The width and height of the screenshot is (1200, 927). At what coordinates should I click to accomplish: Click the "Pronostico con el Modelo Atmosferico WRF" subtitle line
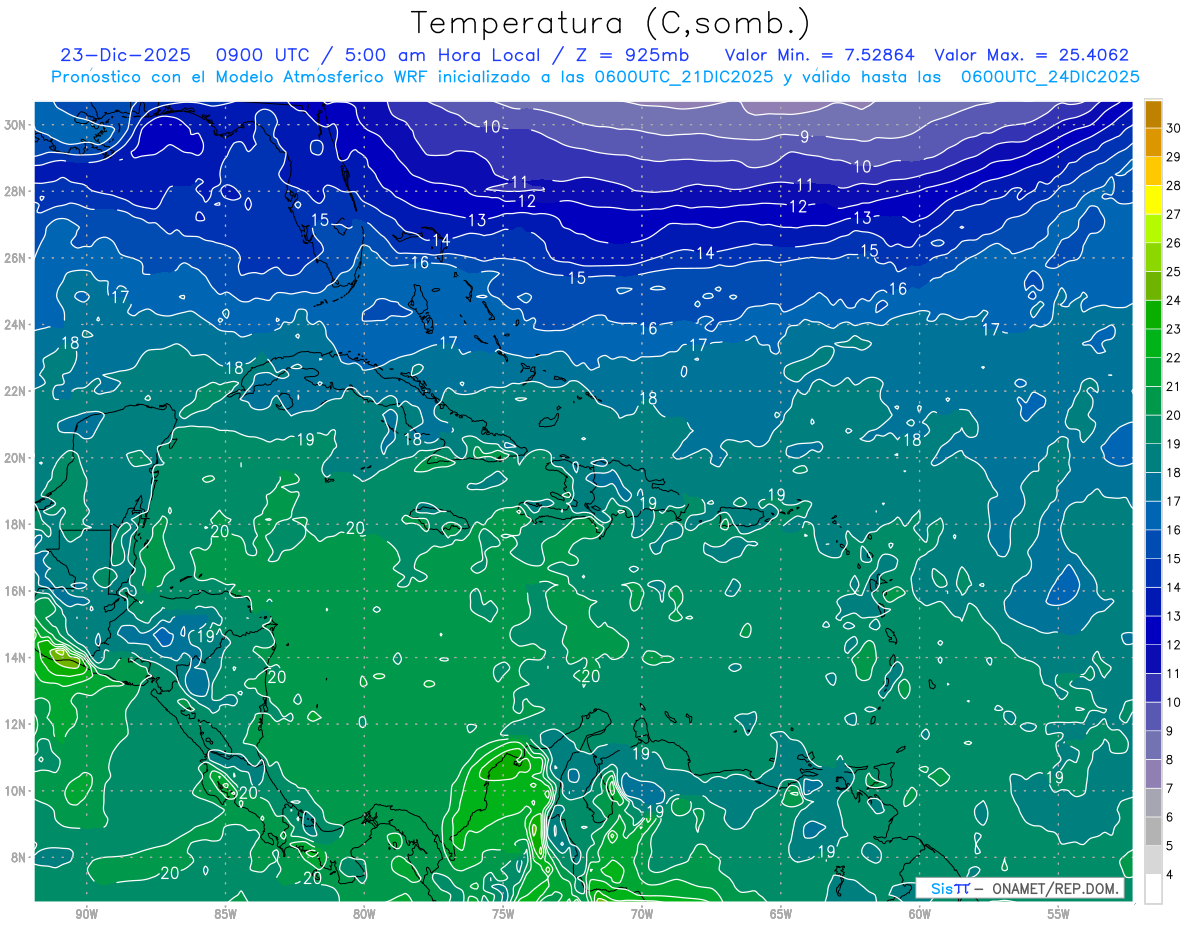click(x=595, y=77)
